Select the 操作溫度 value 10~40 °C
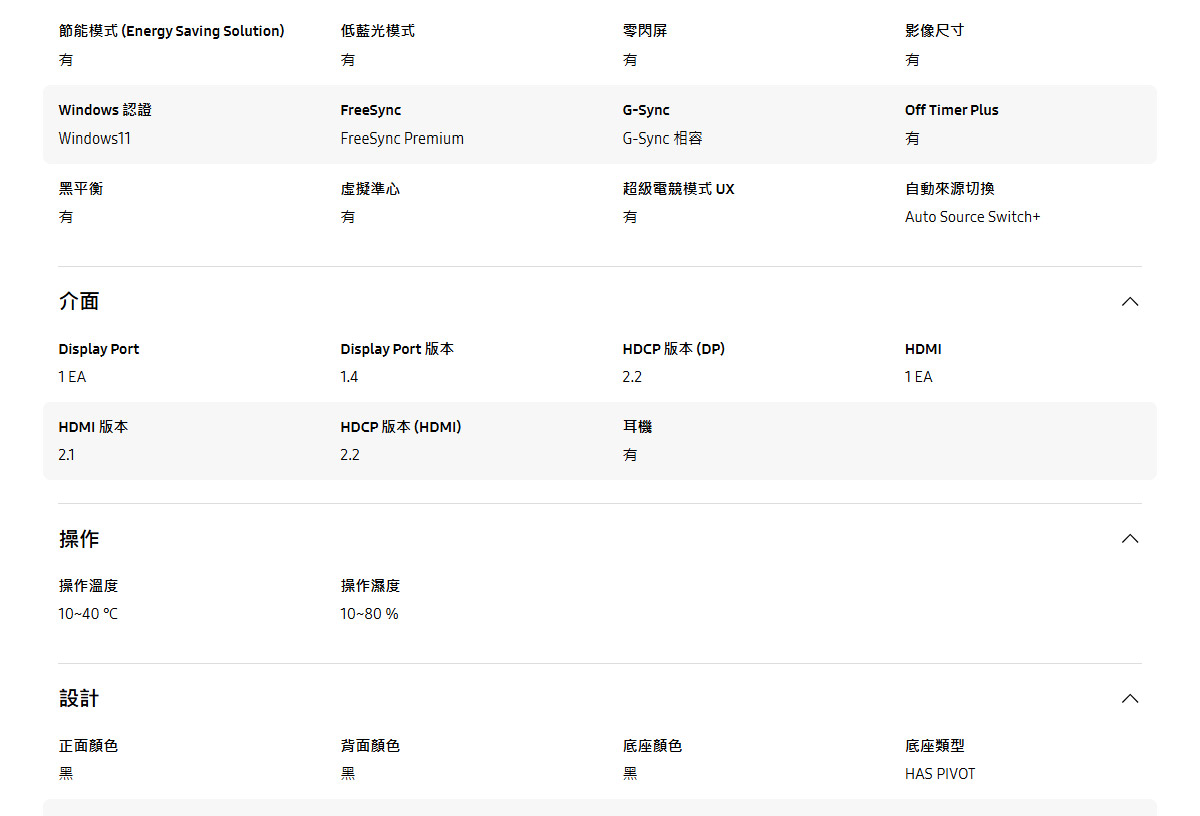 (x=87, y=613)
